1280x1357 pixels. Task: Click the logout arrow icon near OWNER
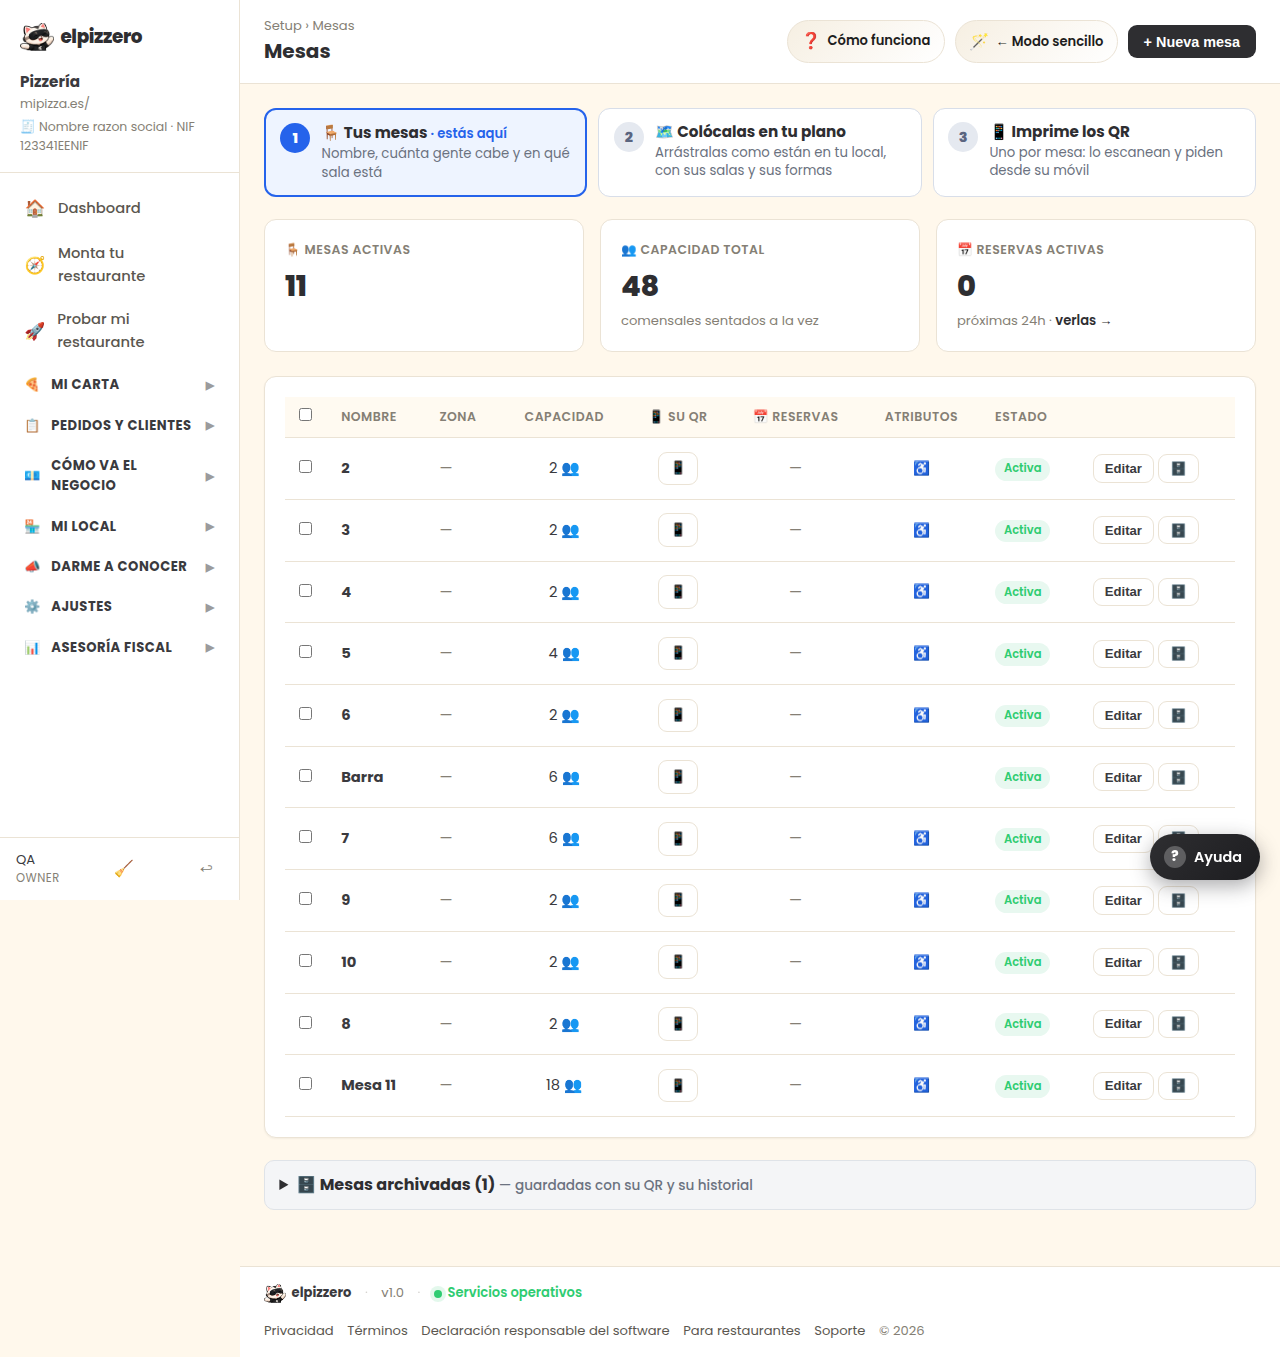pos(206,868)
